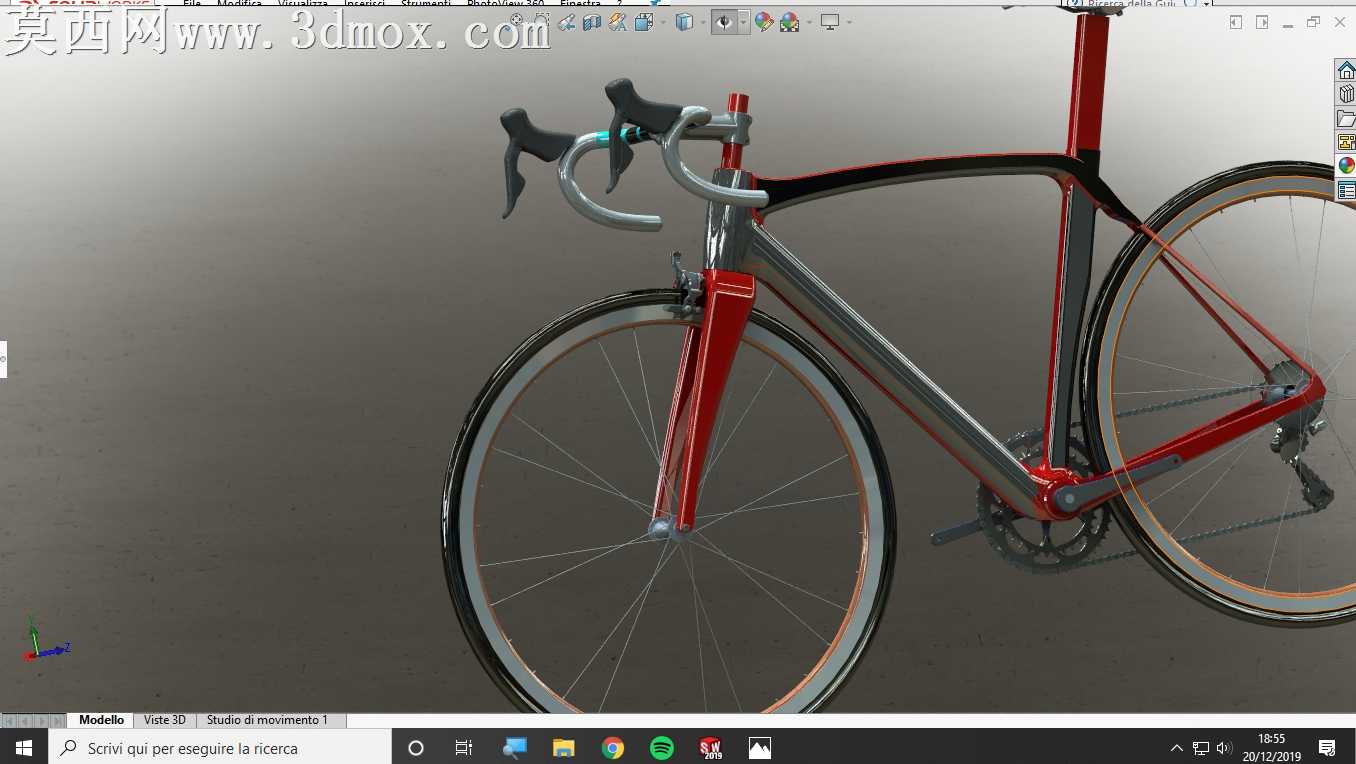Open the Windows Start menu

24,748
